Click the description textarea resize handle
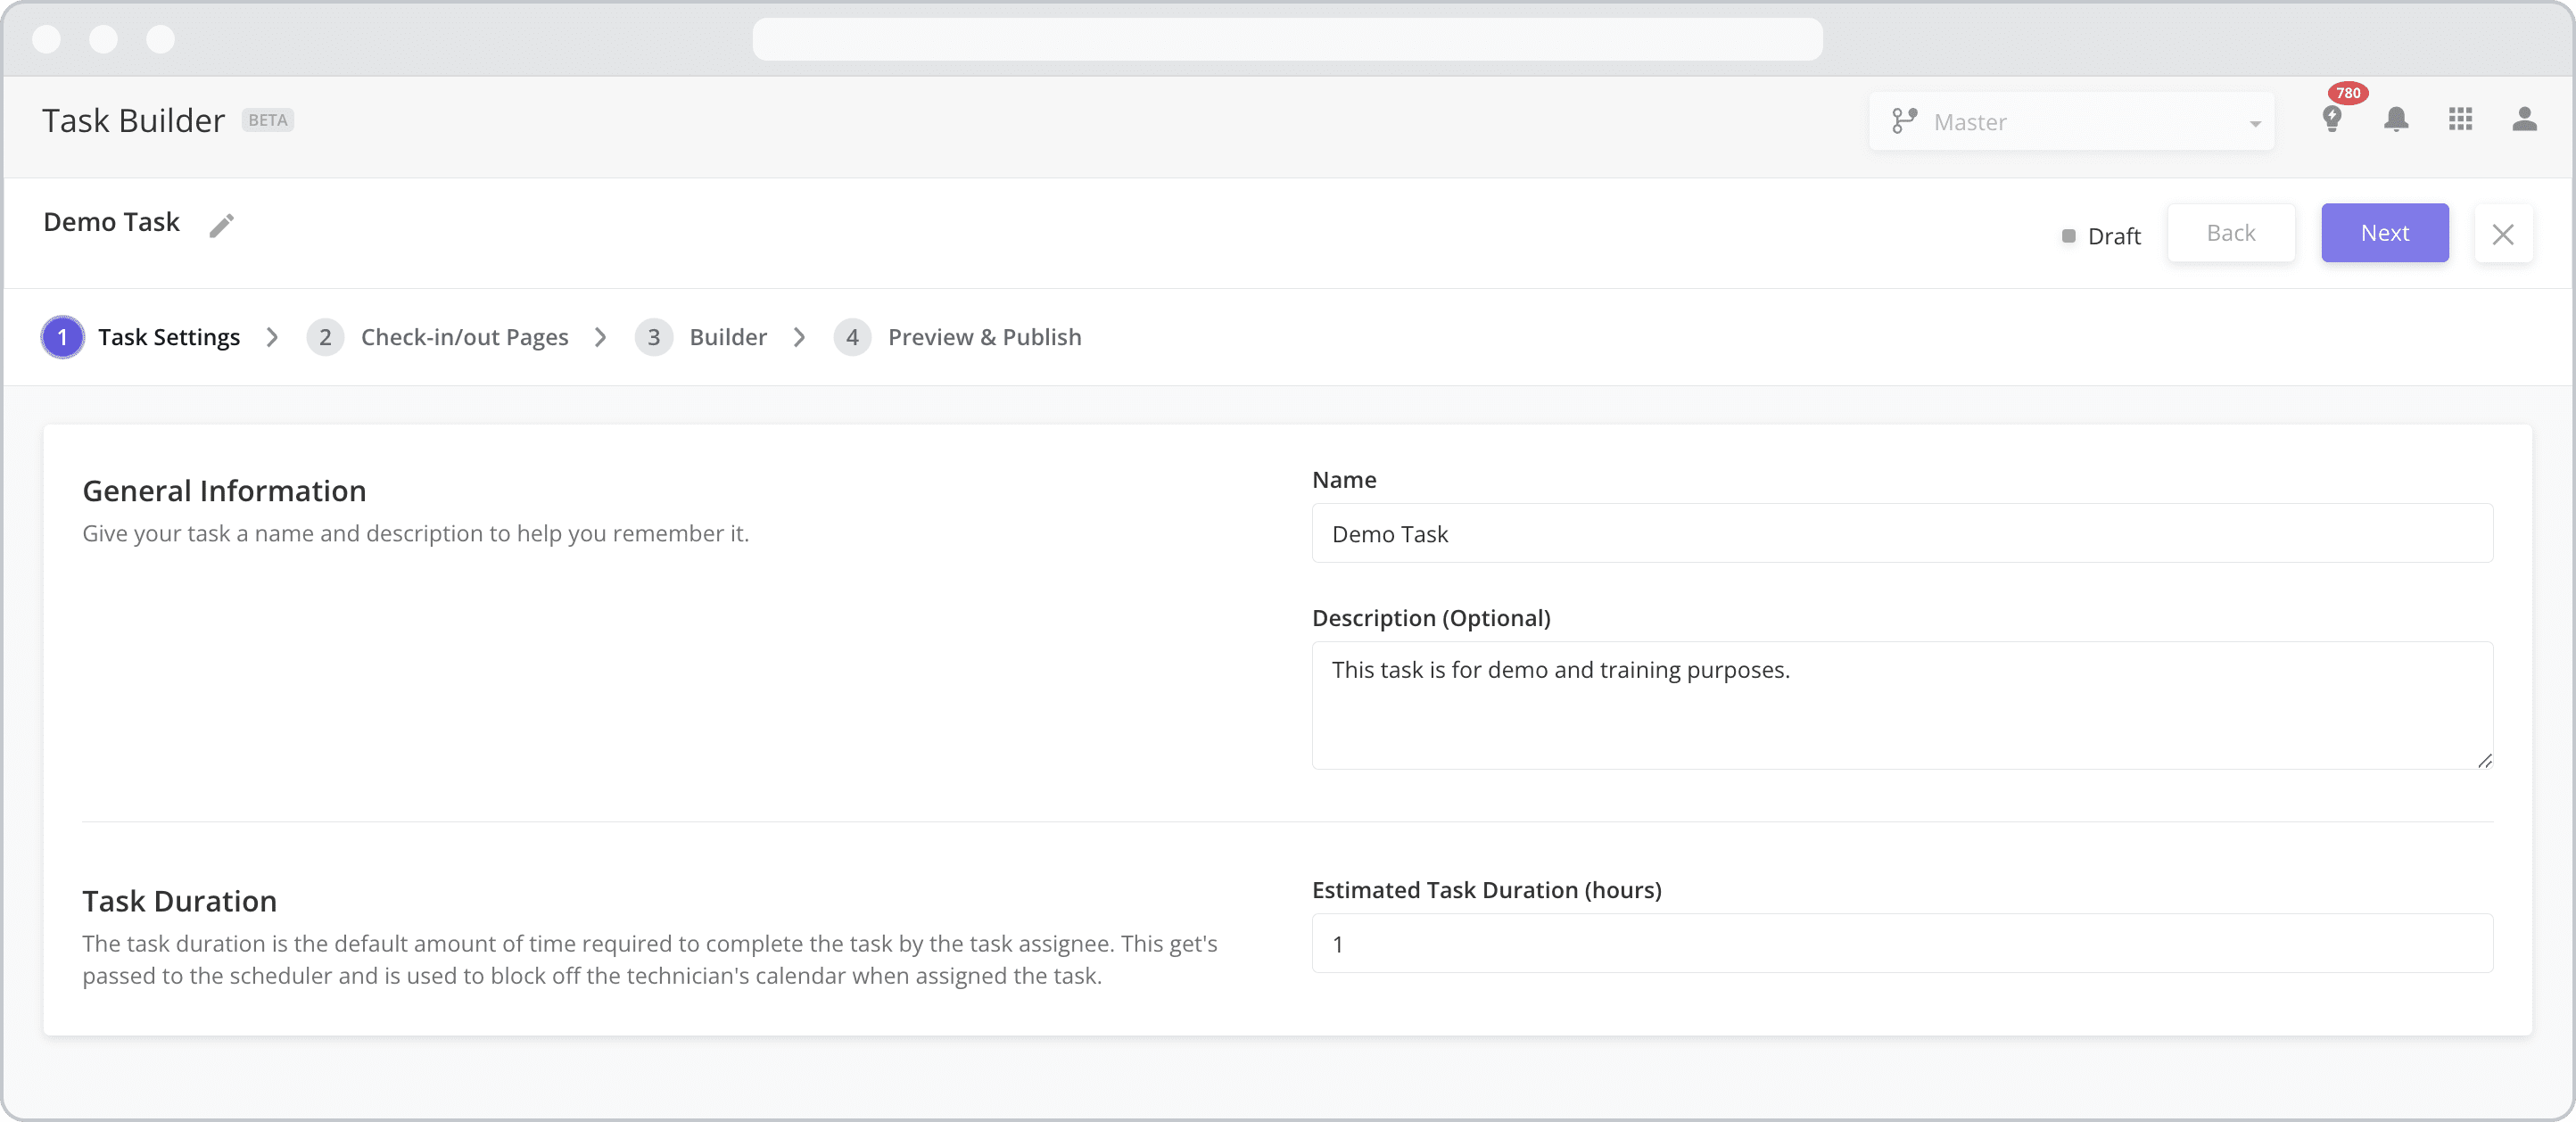 [x=2484, y=760]
